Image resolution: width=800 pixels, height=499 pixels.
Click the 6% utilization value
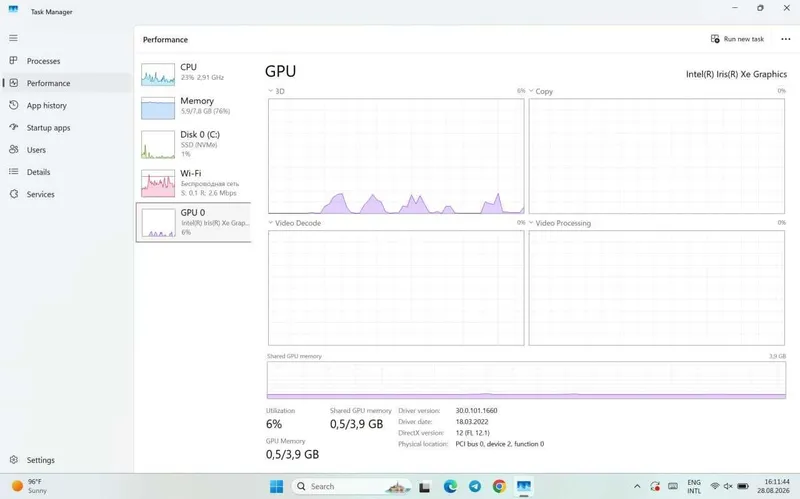click(x=274, y=424)
